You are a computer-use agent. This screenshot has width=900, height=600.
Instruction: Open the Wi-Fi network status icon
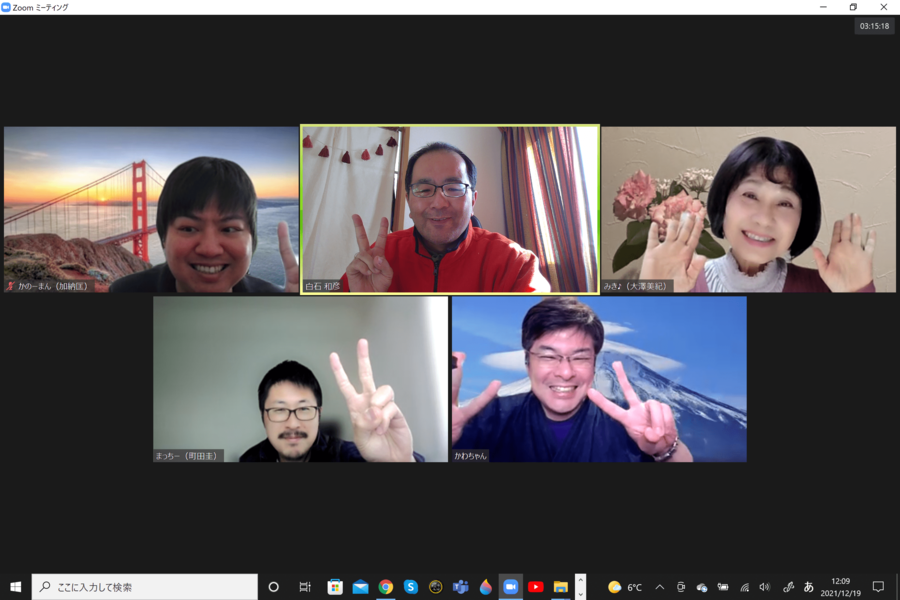[x=744, y=587]
